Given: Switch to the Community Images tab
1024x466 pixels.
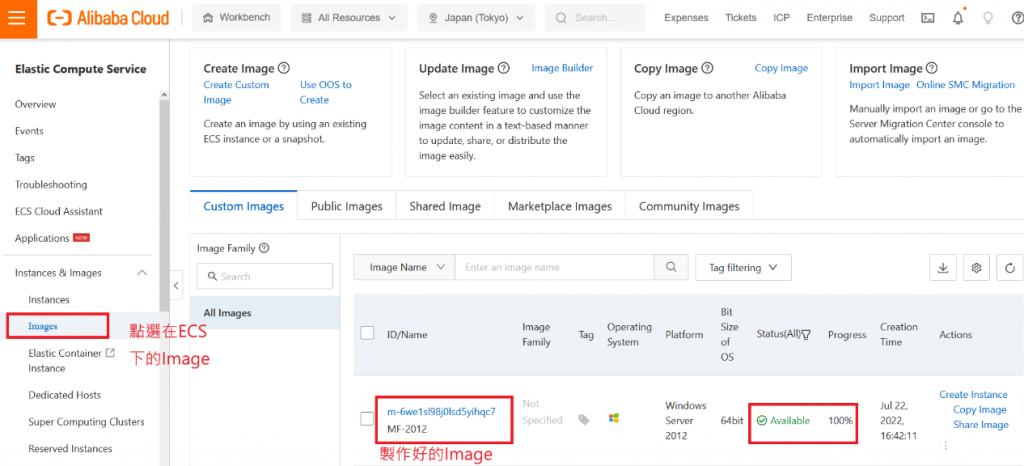Looking at the screenshot, I should tap(689, 206).
